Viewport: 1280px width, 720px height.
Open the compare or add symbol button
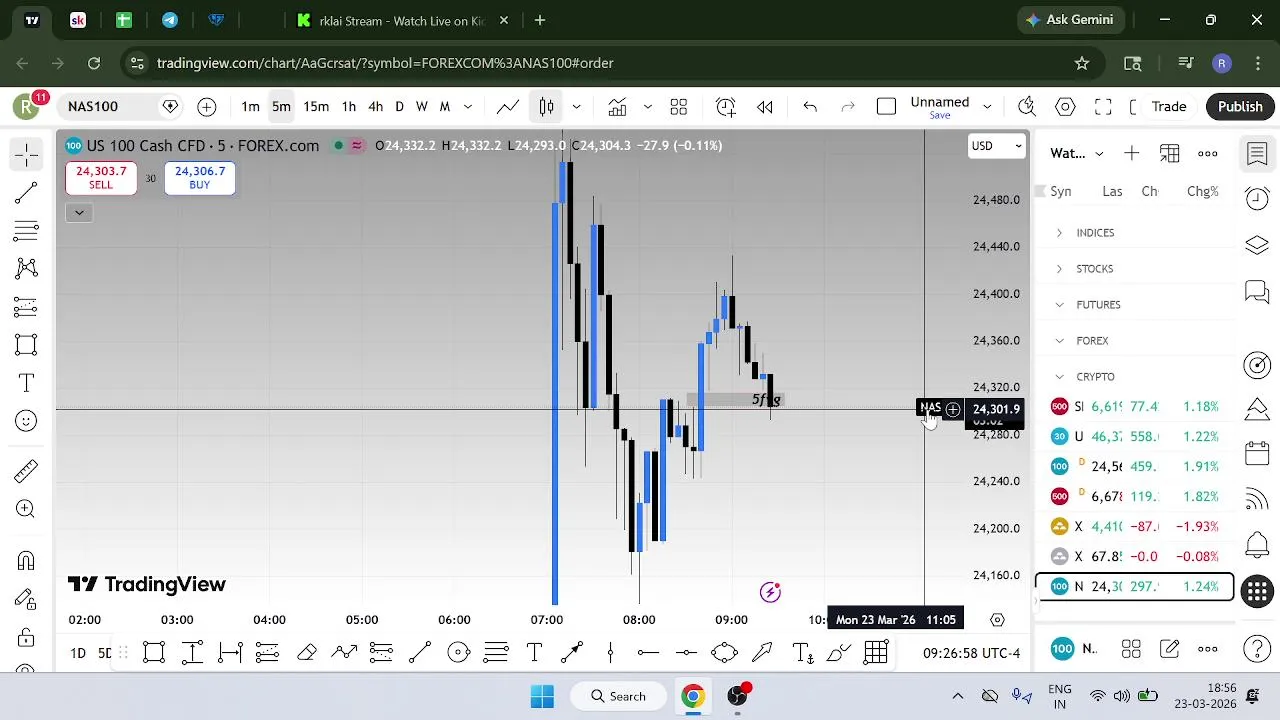[207, 107]
